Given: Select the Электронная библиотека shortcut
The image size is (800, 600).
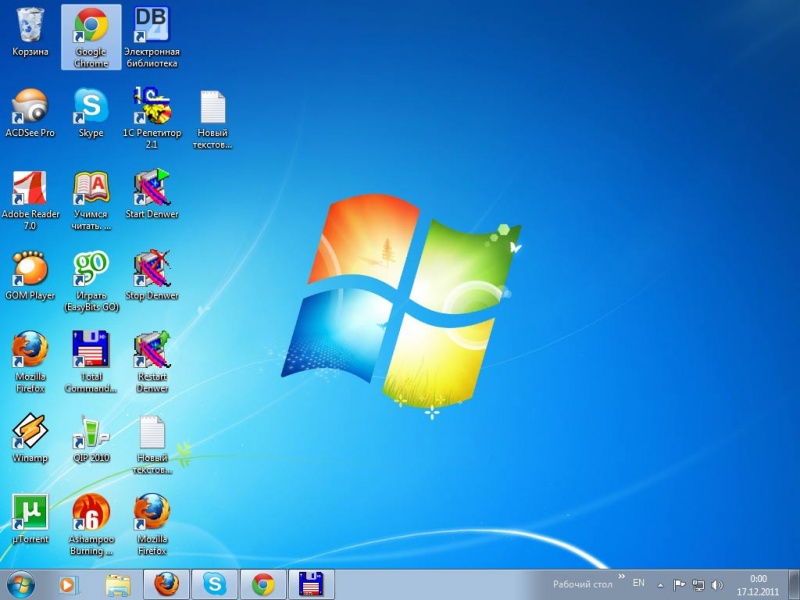Looking at the screenshot, I should click(x=152, y=25).
